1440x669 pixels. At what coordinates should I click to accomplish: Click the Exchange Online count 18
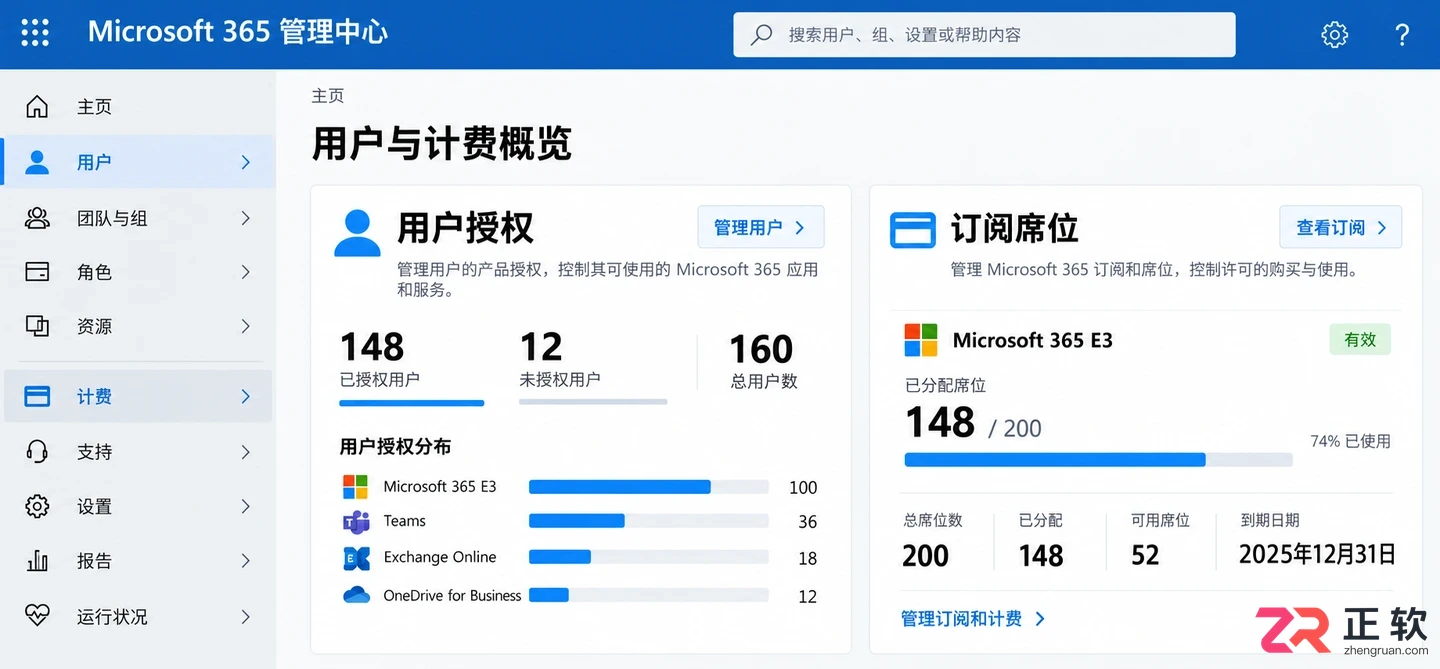click(807, 559)
